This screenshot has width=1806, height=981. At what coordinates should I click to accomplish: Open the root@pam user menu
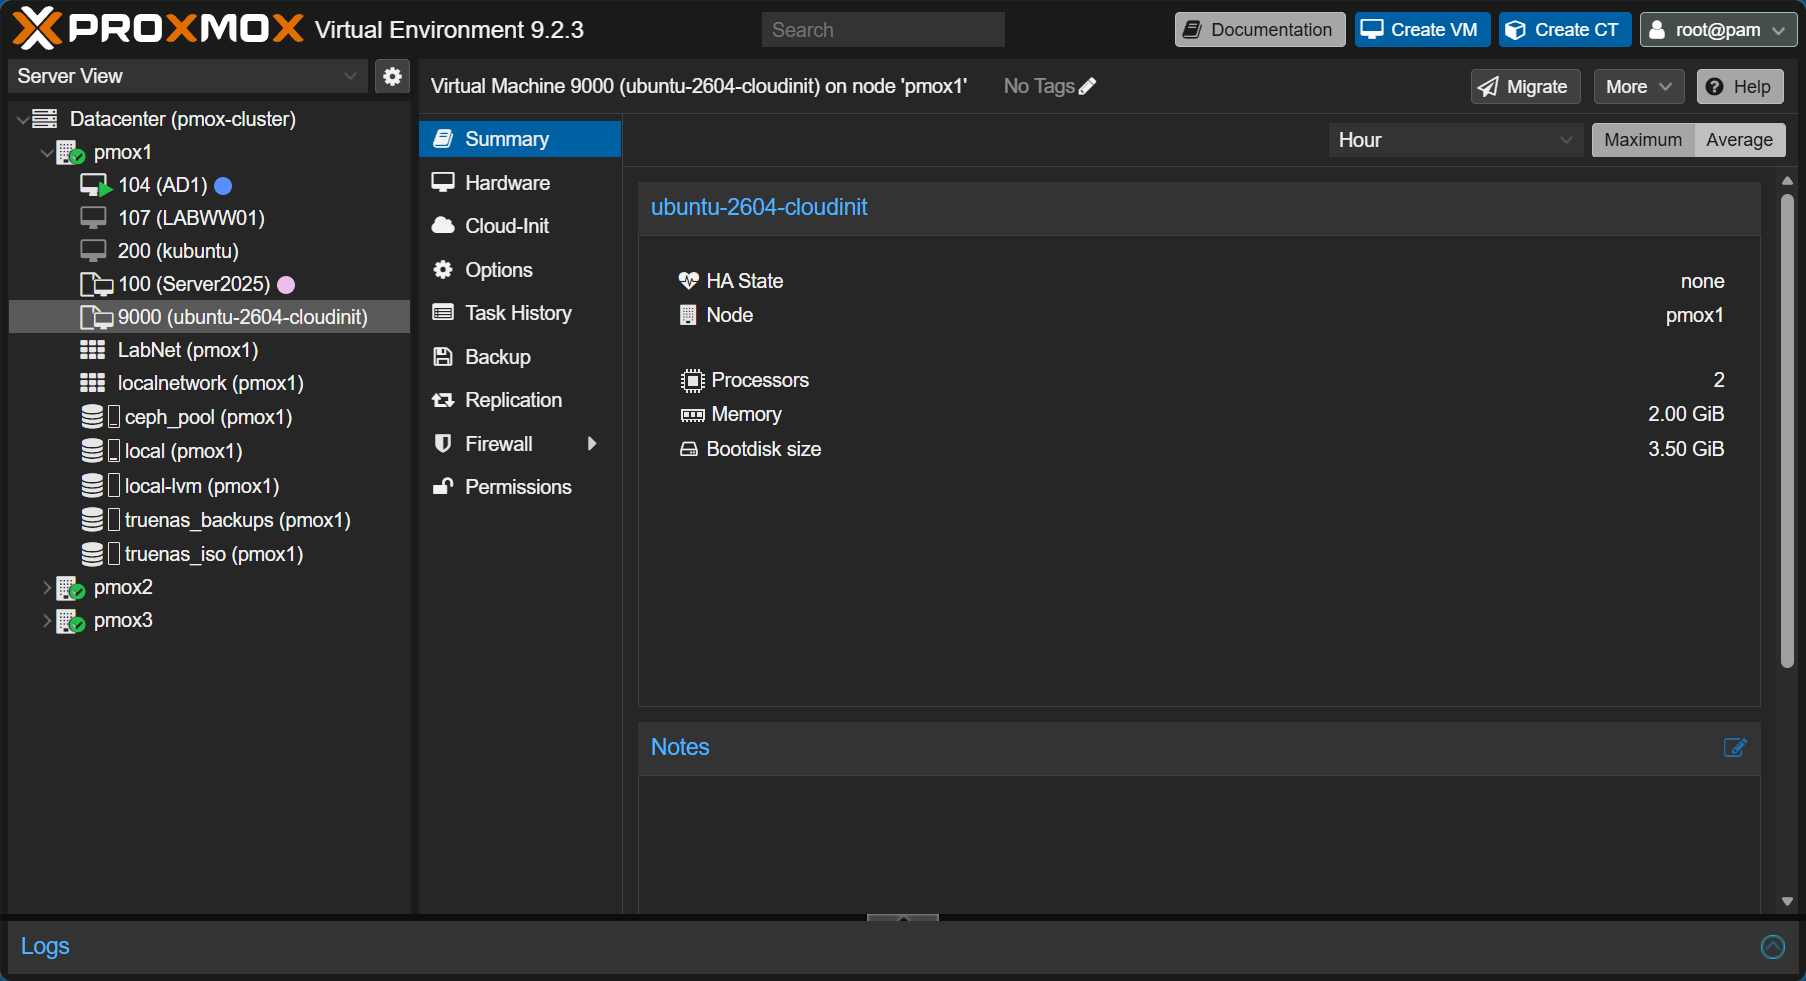[x=1718, y=30]
